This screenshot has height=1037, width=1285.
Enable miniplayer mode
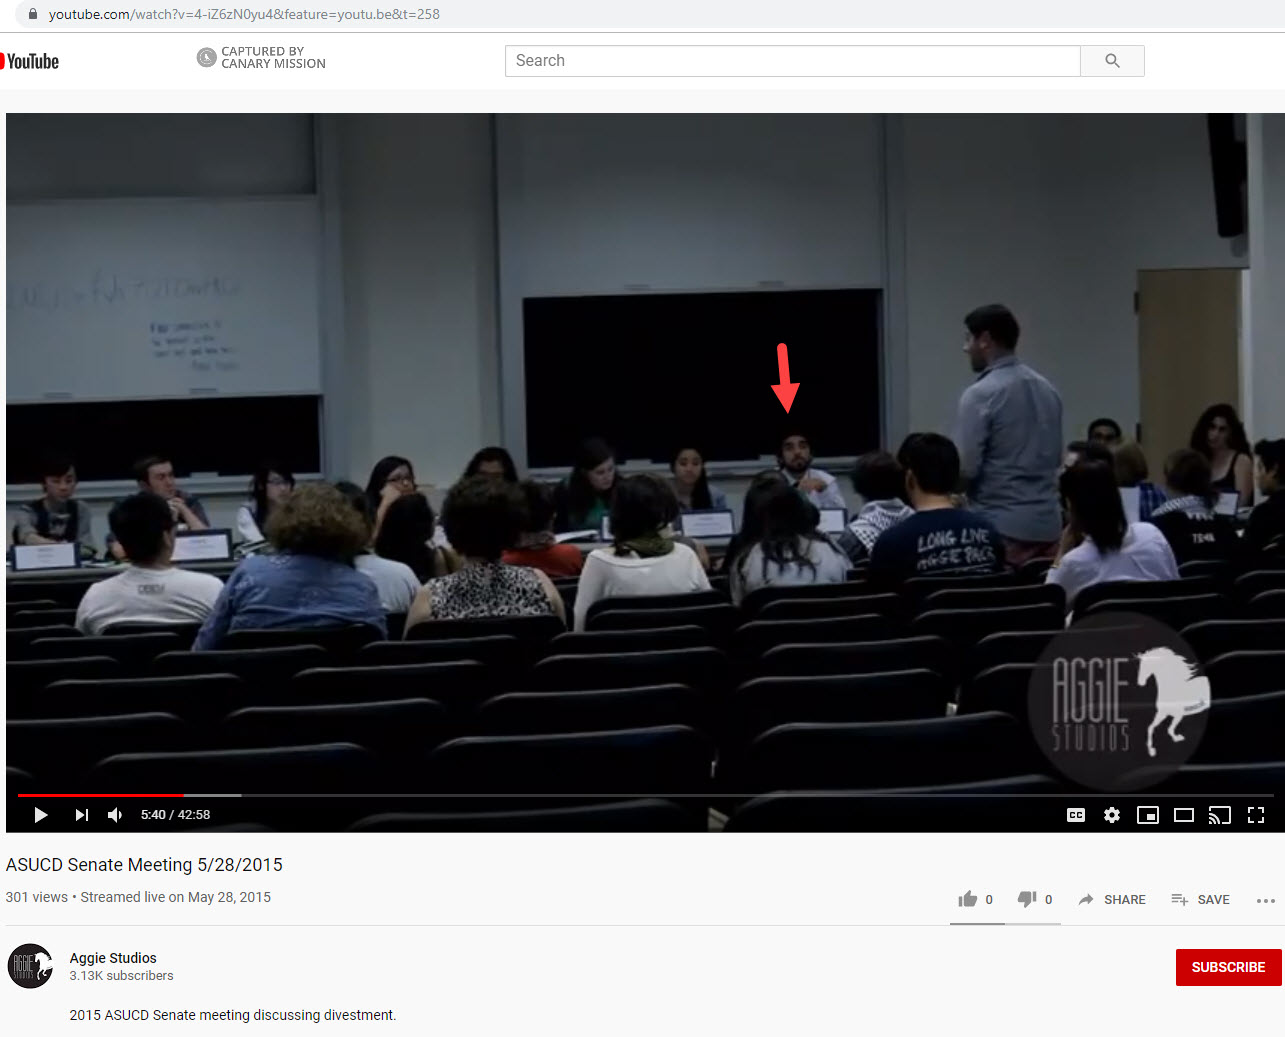(1147, 815)
